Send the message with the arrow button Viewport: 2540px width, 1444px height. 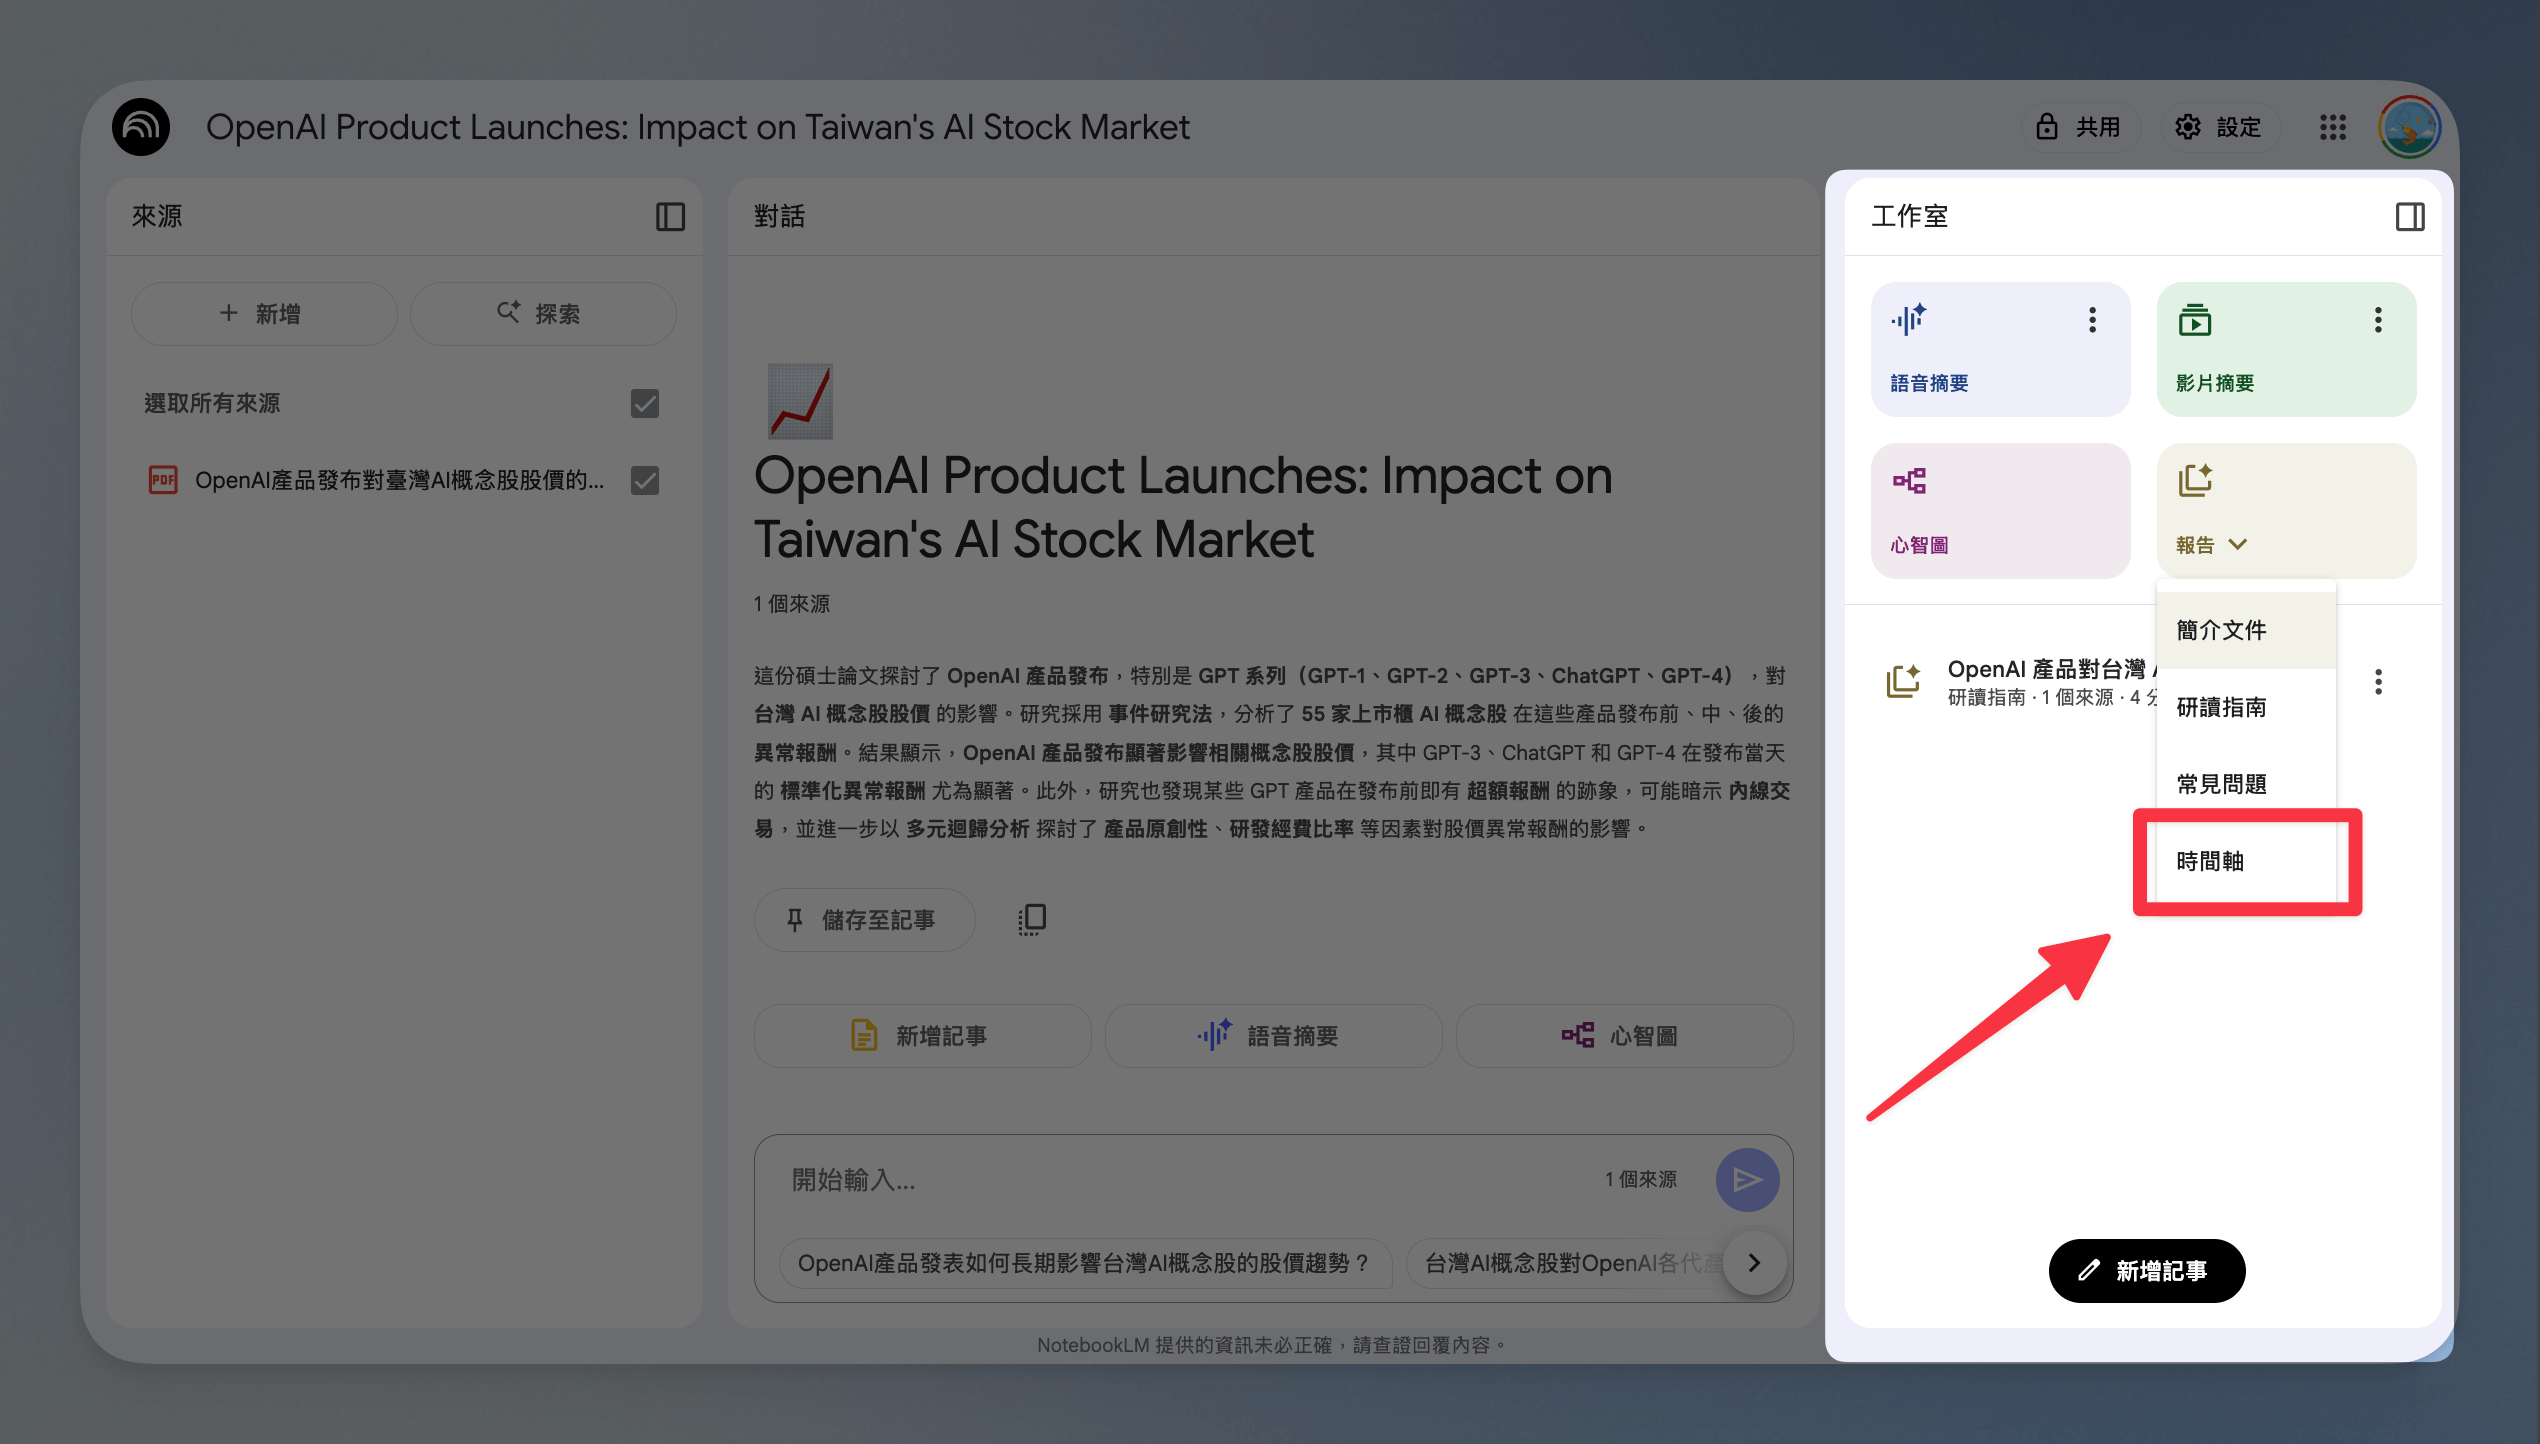1747,1180
